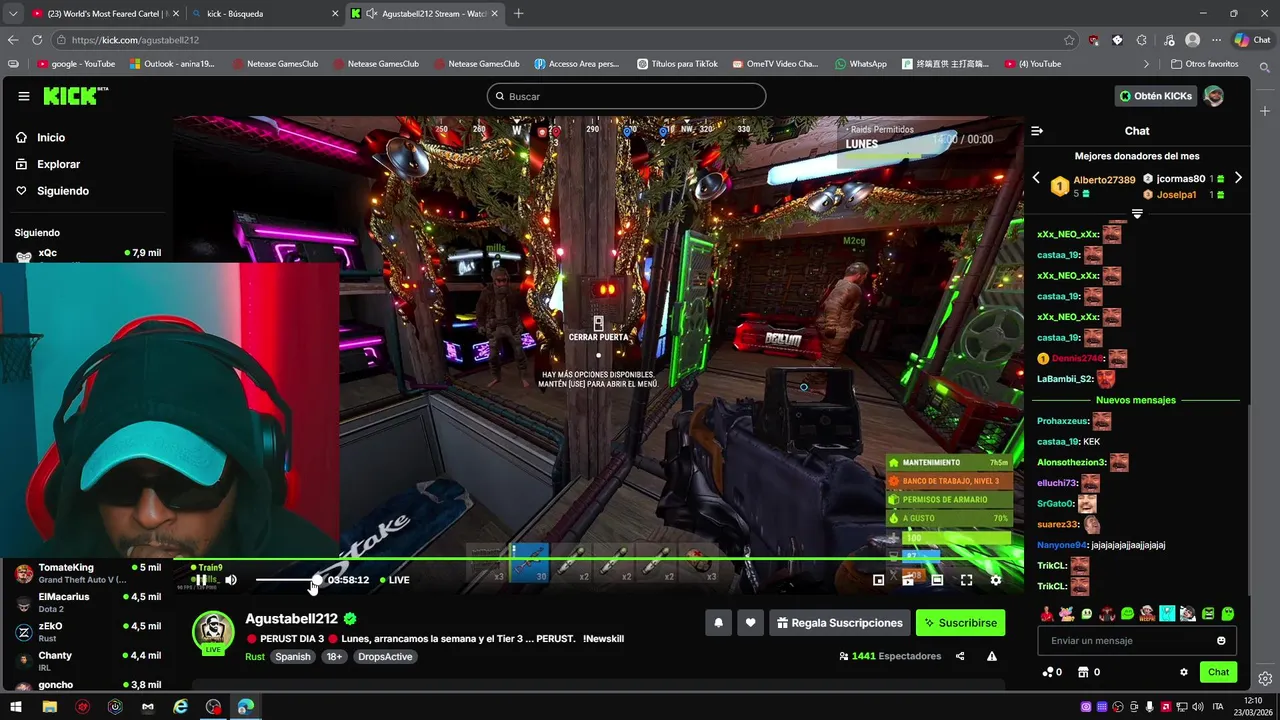Open the Kick hamburger sidebar menu
The width and height of the screenshot is (1280, 720).
[24, 96]
